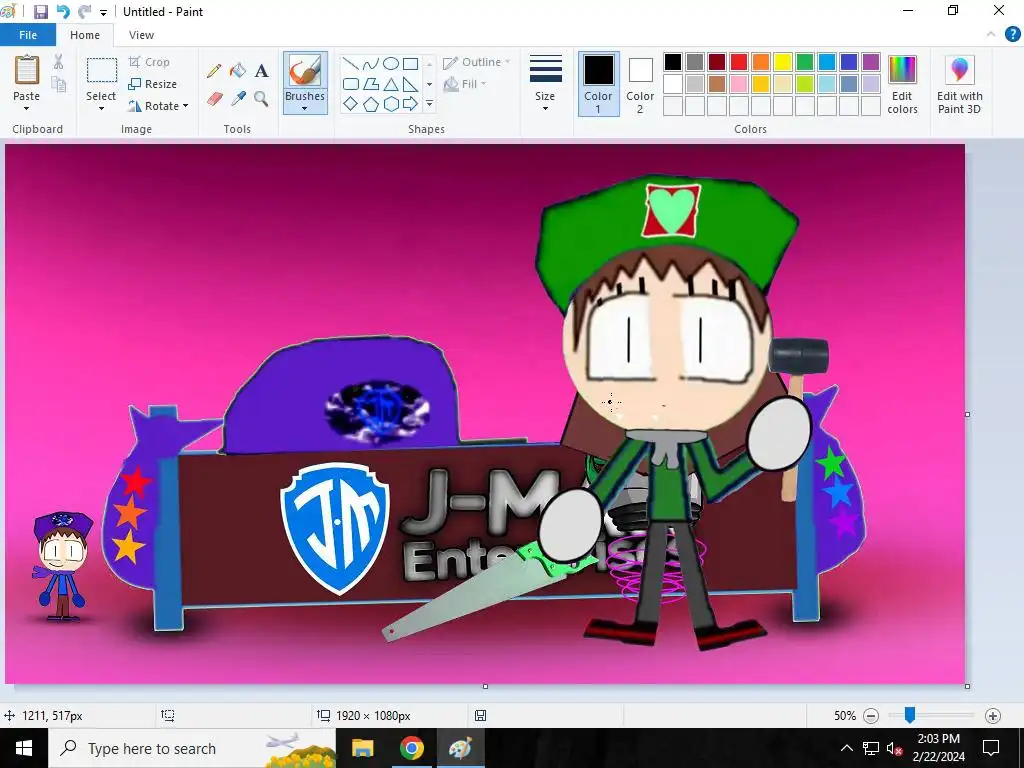
Task: Choose the Triangle shape
Action: [x=391, y=84]
